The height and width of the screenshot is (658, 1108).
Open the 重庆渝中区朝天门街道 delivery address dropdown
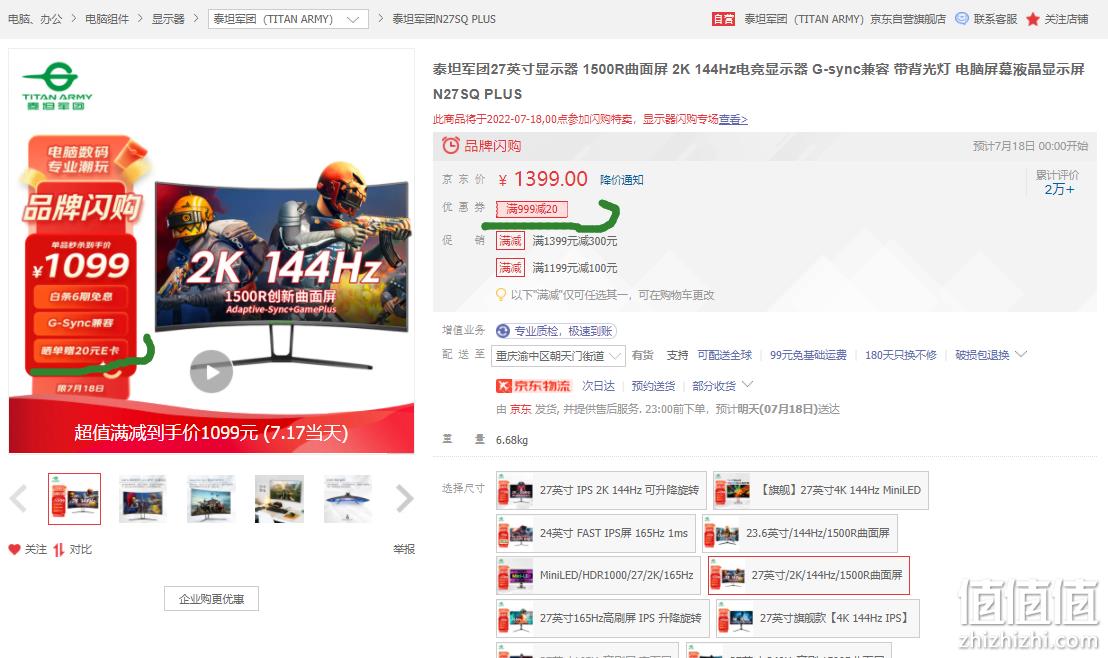(x=558, y=356)
